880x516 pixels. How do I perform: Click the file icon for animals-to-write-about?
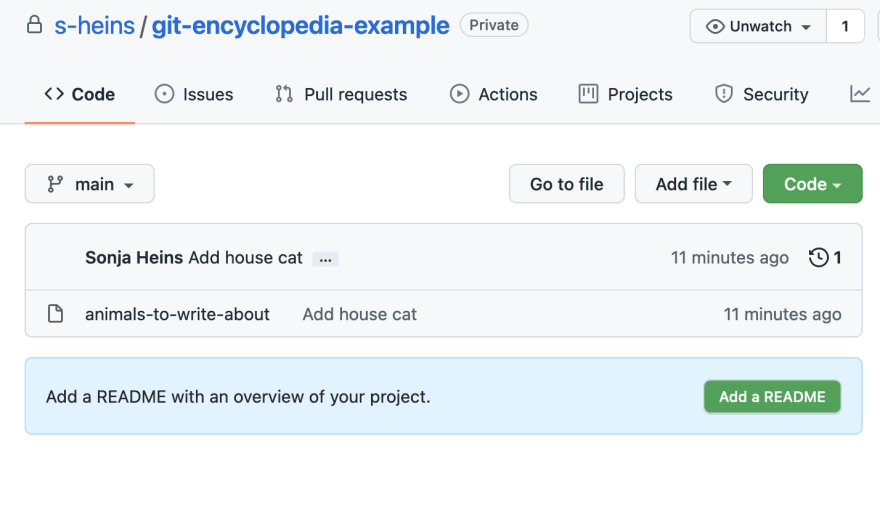(x=55, y=314)
